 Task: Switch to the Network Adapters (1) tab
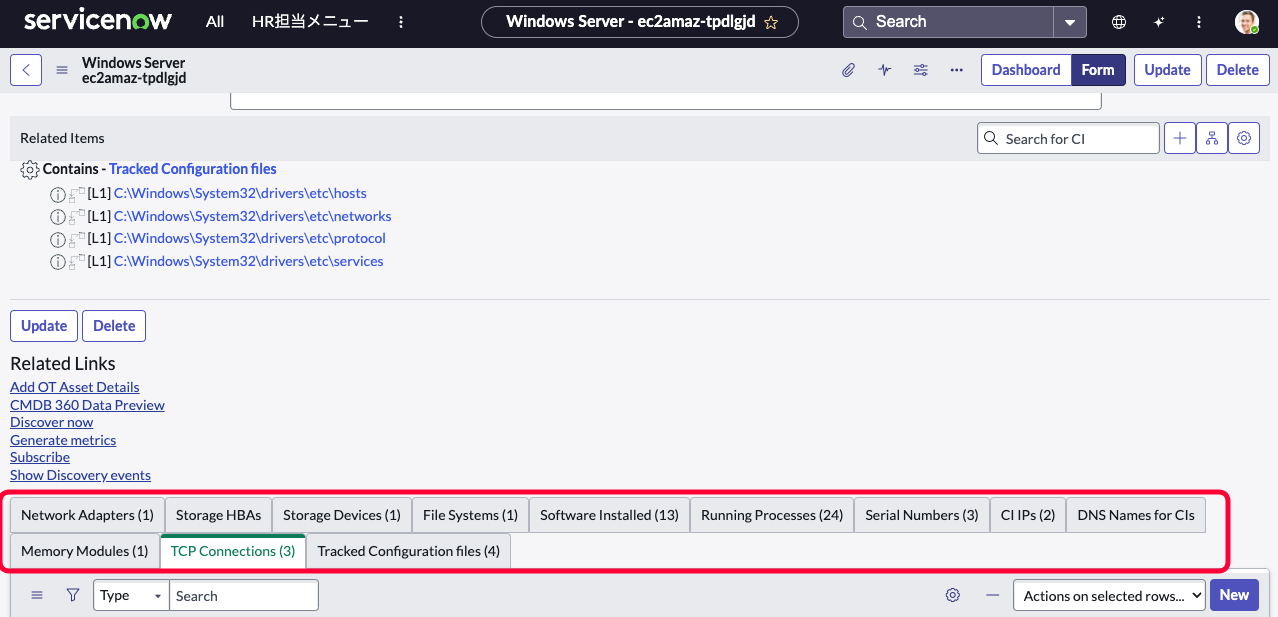coord(87,515)
